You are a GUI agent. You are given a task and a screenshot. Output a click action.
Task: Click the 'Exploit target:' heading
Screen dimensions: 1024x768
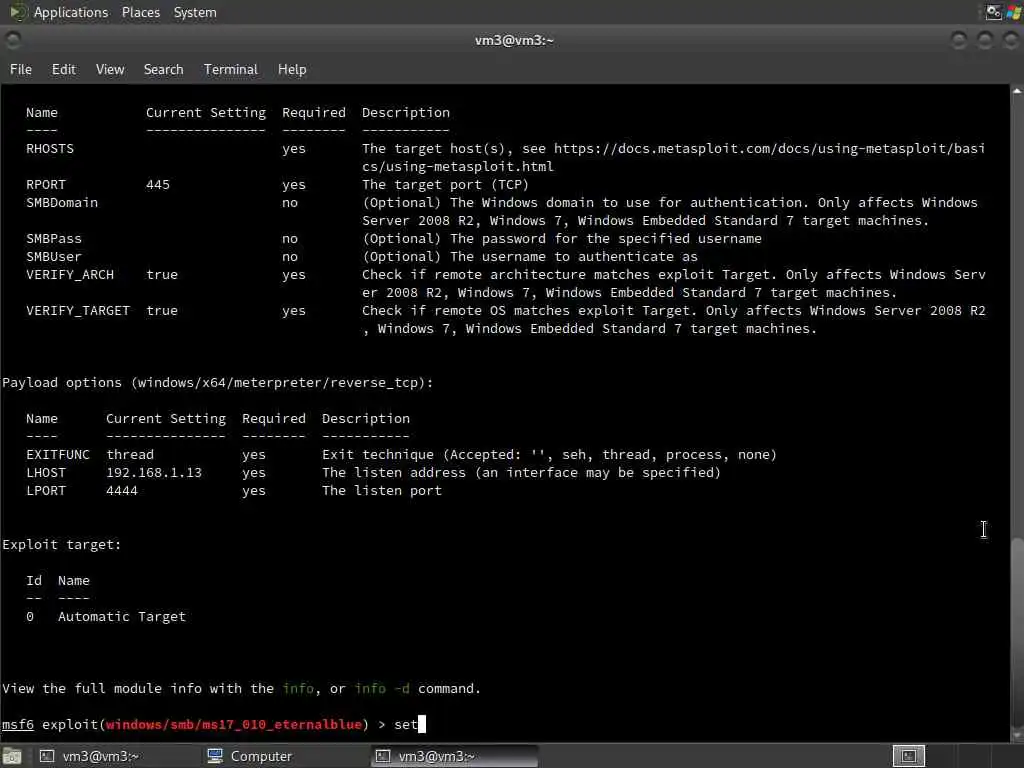61,545
